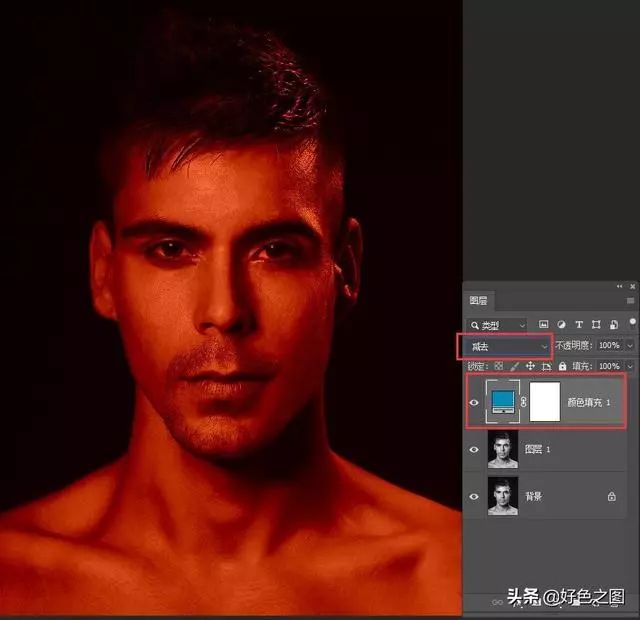Click the lock image pixels brush icon
This screenshot has width=640, height=620.
point(513,366)
